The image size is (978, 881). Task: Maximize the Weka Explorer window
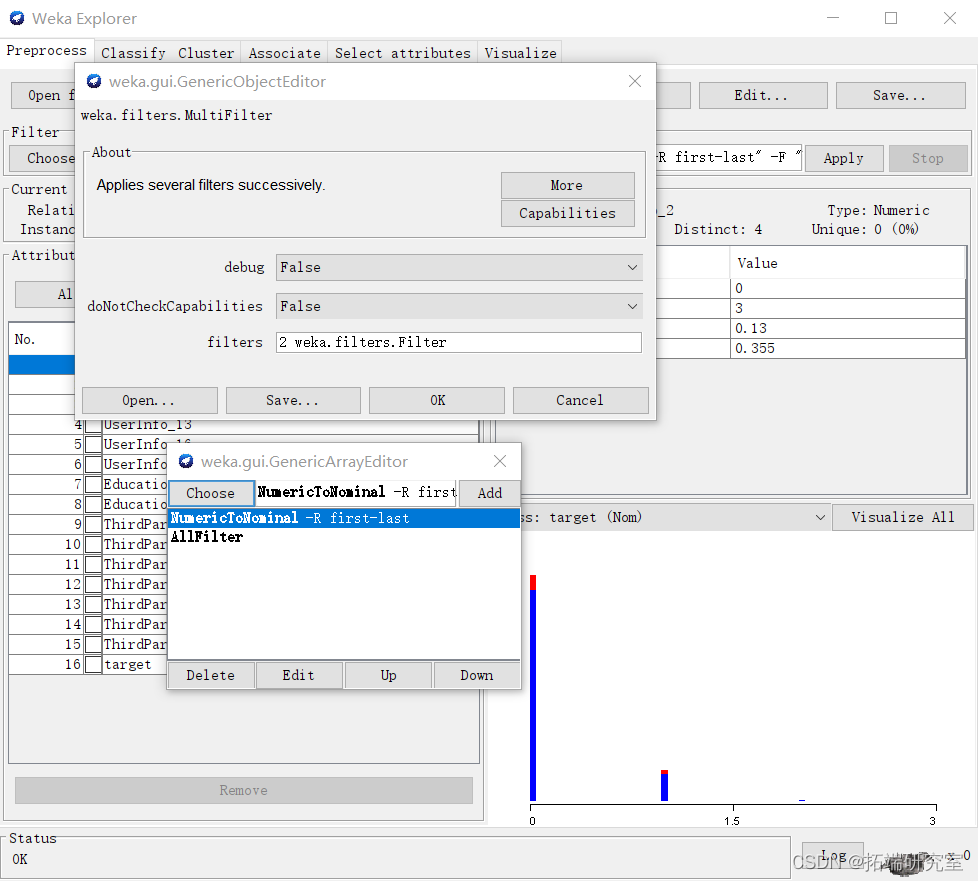click(x=891, y=19)
